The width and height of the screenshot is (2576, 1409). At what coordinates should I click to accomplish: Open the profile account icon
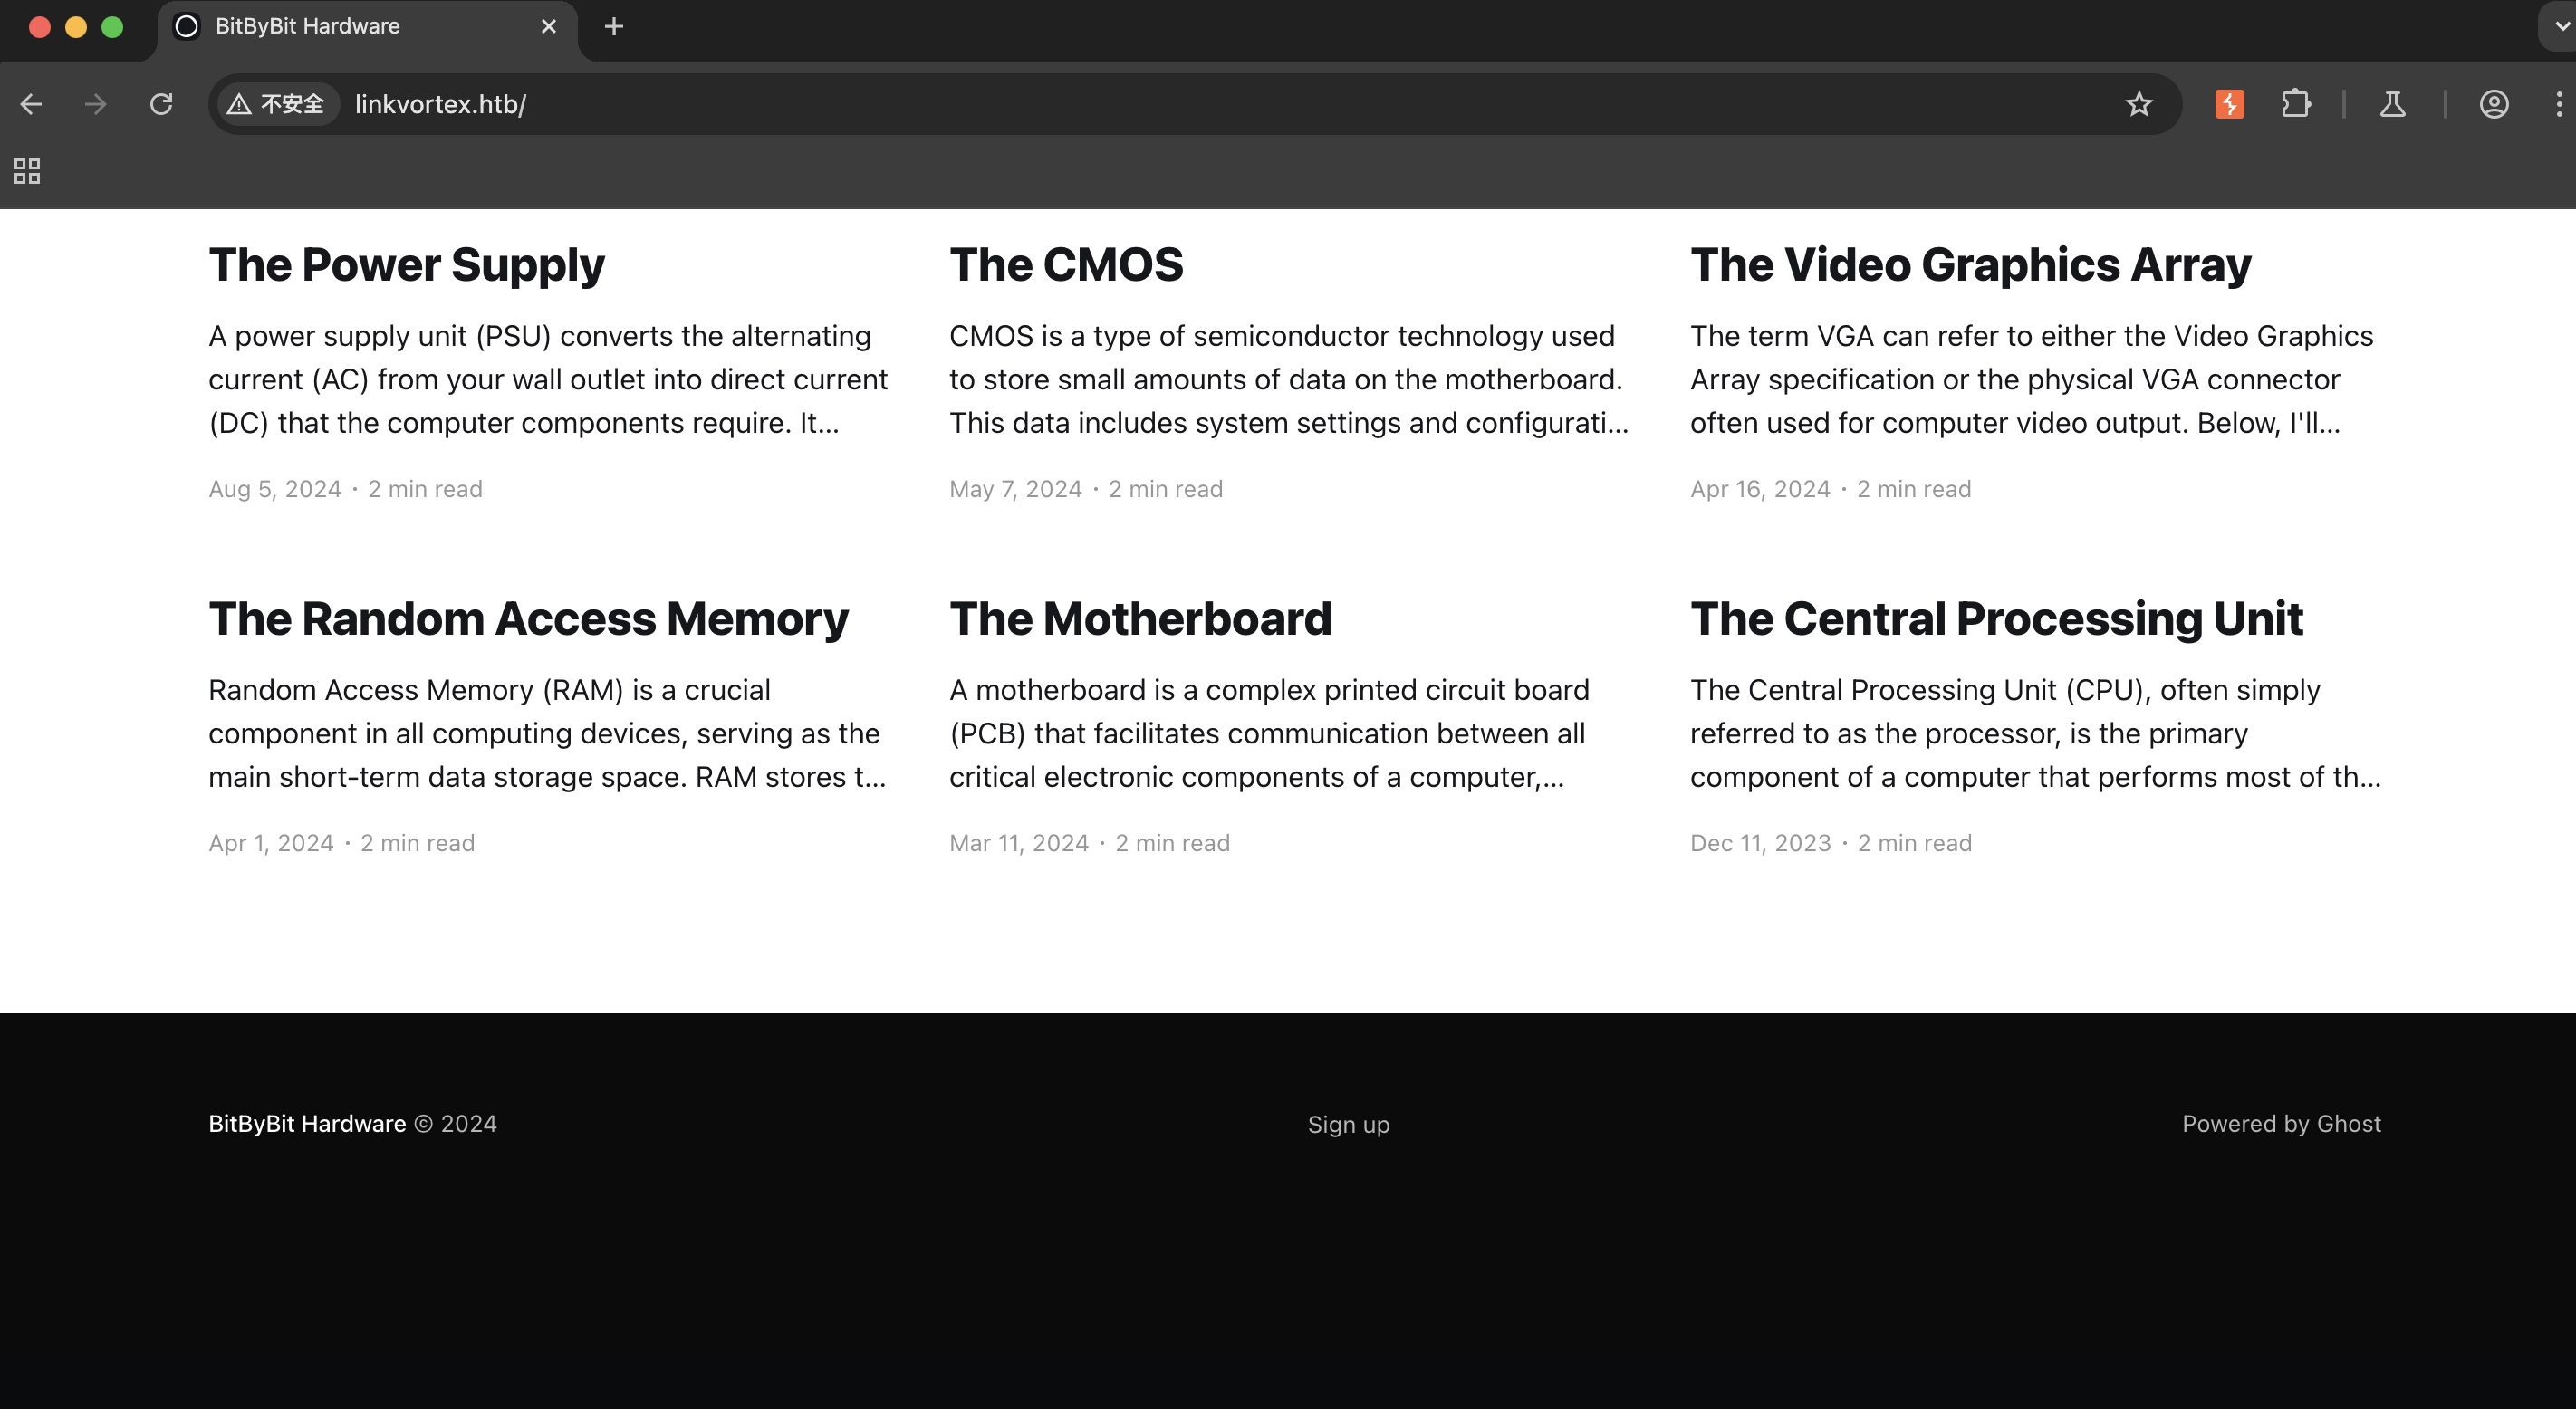point(2493,104)
